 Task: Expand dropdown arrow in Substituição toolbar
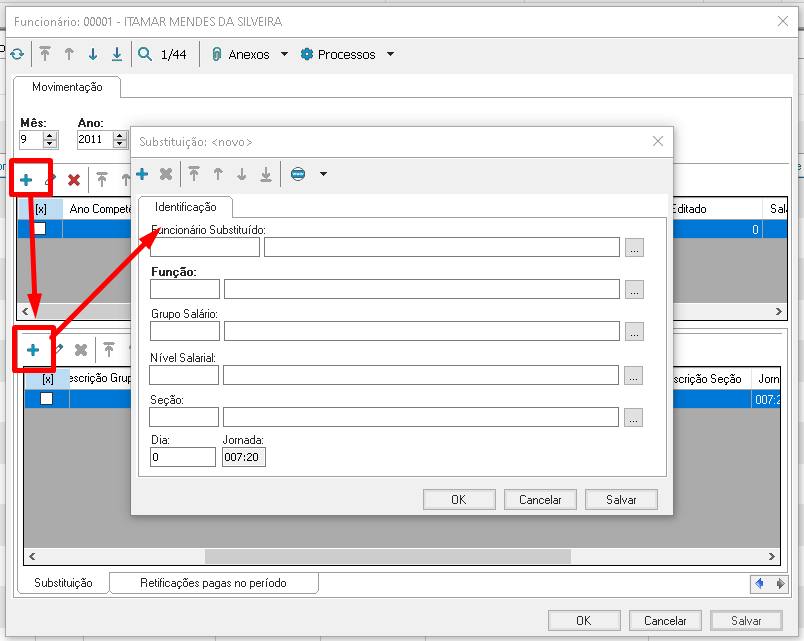tap(323, 174)
